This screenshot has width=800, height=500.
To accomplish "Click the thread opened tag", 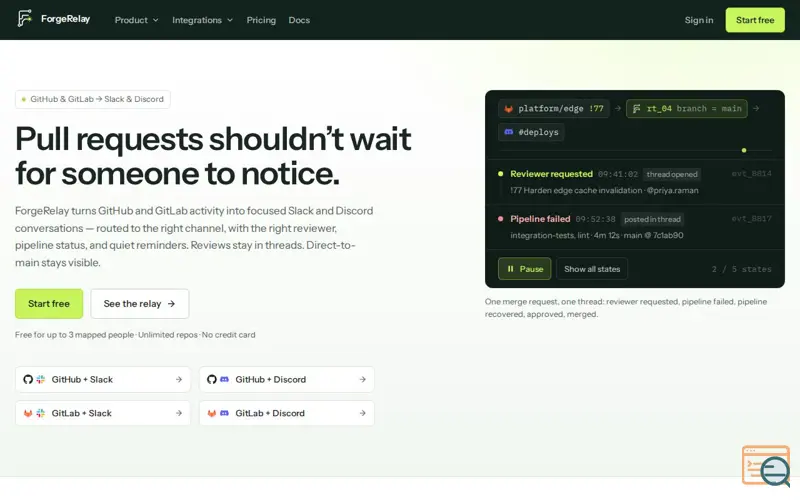I will pyautogui.click(x=671, y=174).
